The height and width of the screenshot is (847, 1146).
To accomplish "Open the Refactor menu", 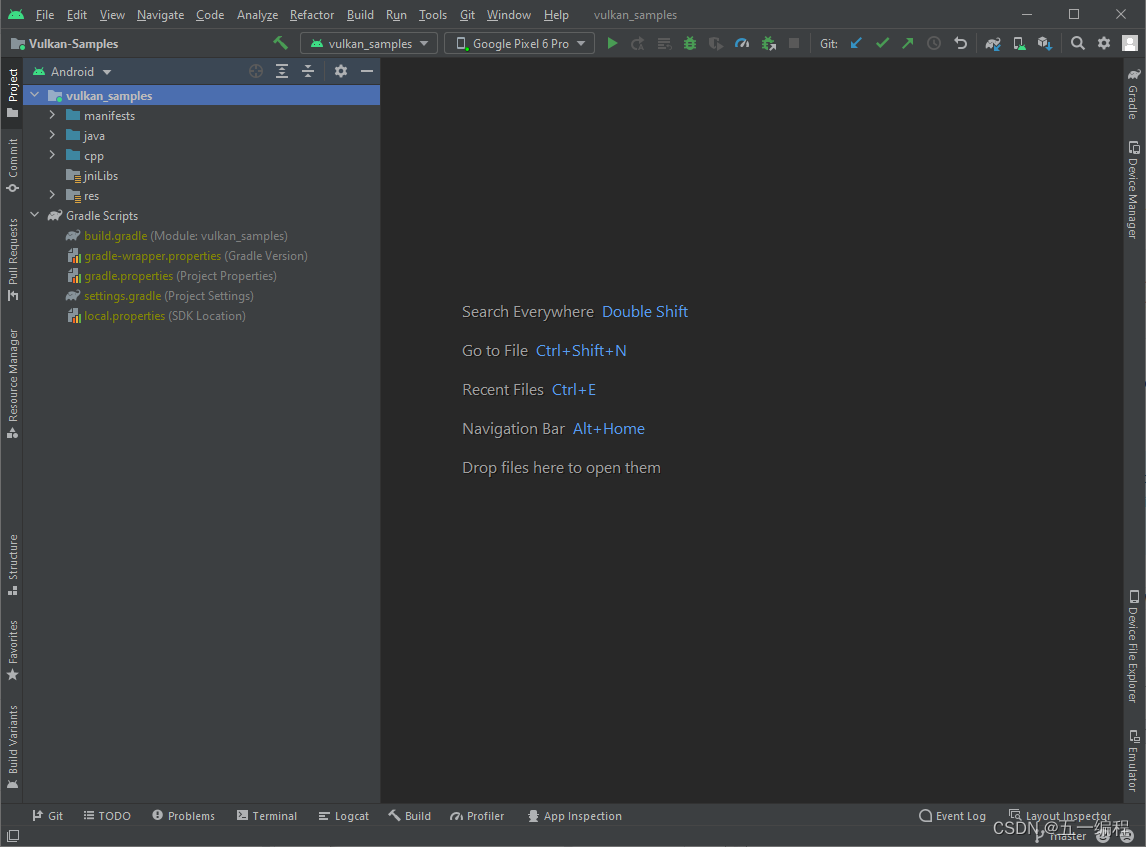I will click(x=312, y=15).
